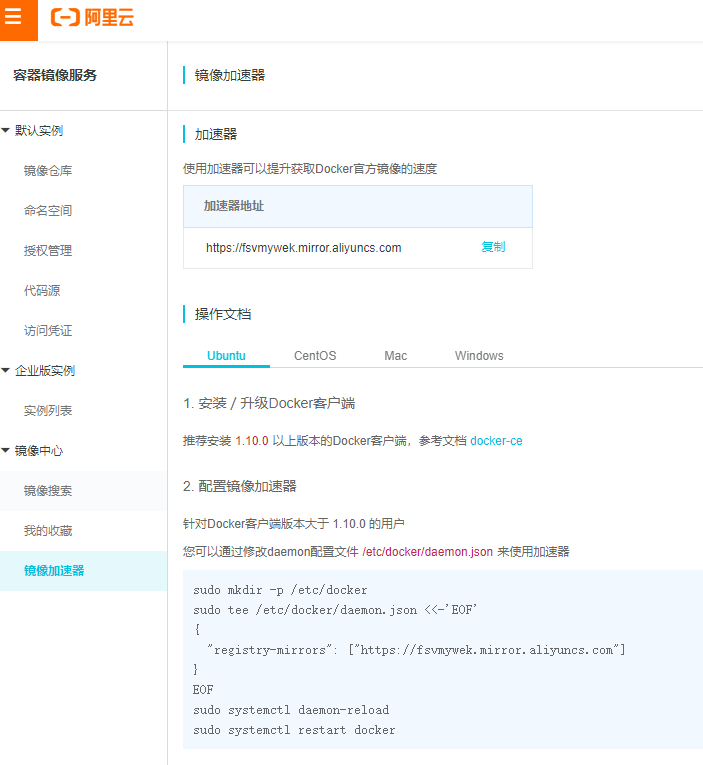Copy the accelerator address with 复制
703x765 pixels.
click(x=493, y=247)
